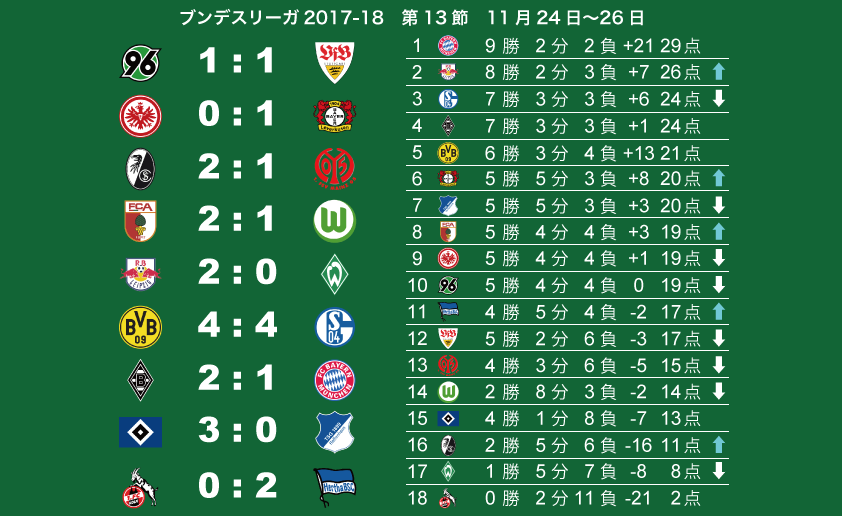Select the large Bayer Leverkusen crest
The image size is (842, 516).
point(335,115)
